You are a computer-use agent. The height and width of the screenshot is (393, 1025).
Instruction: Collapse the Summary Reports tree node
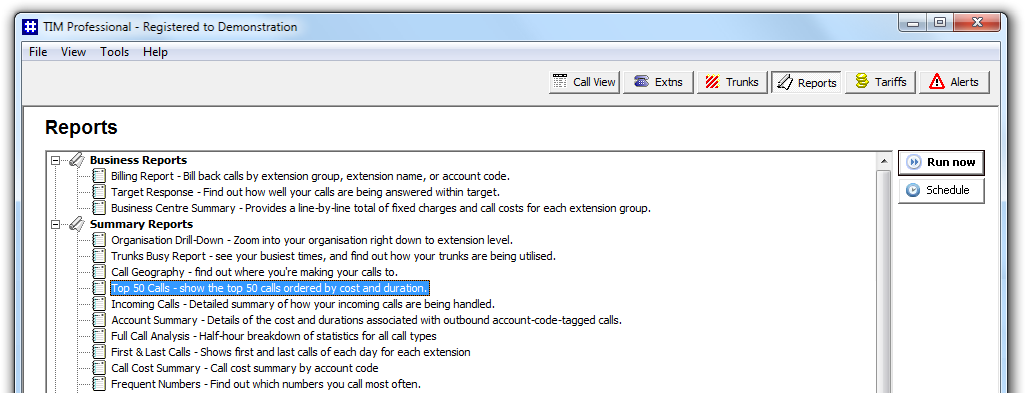[56, 224]
